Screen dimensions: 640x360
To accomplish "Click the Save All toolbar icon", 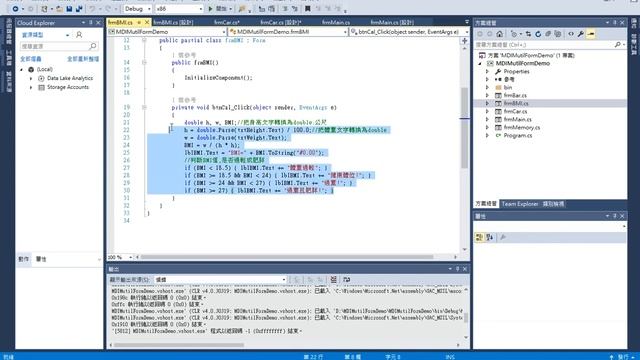I will point(79,9).
